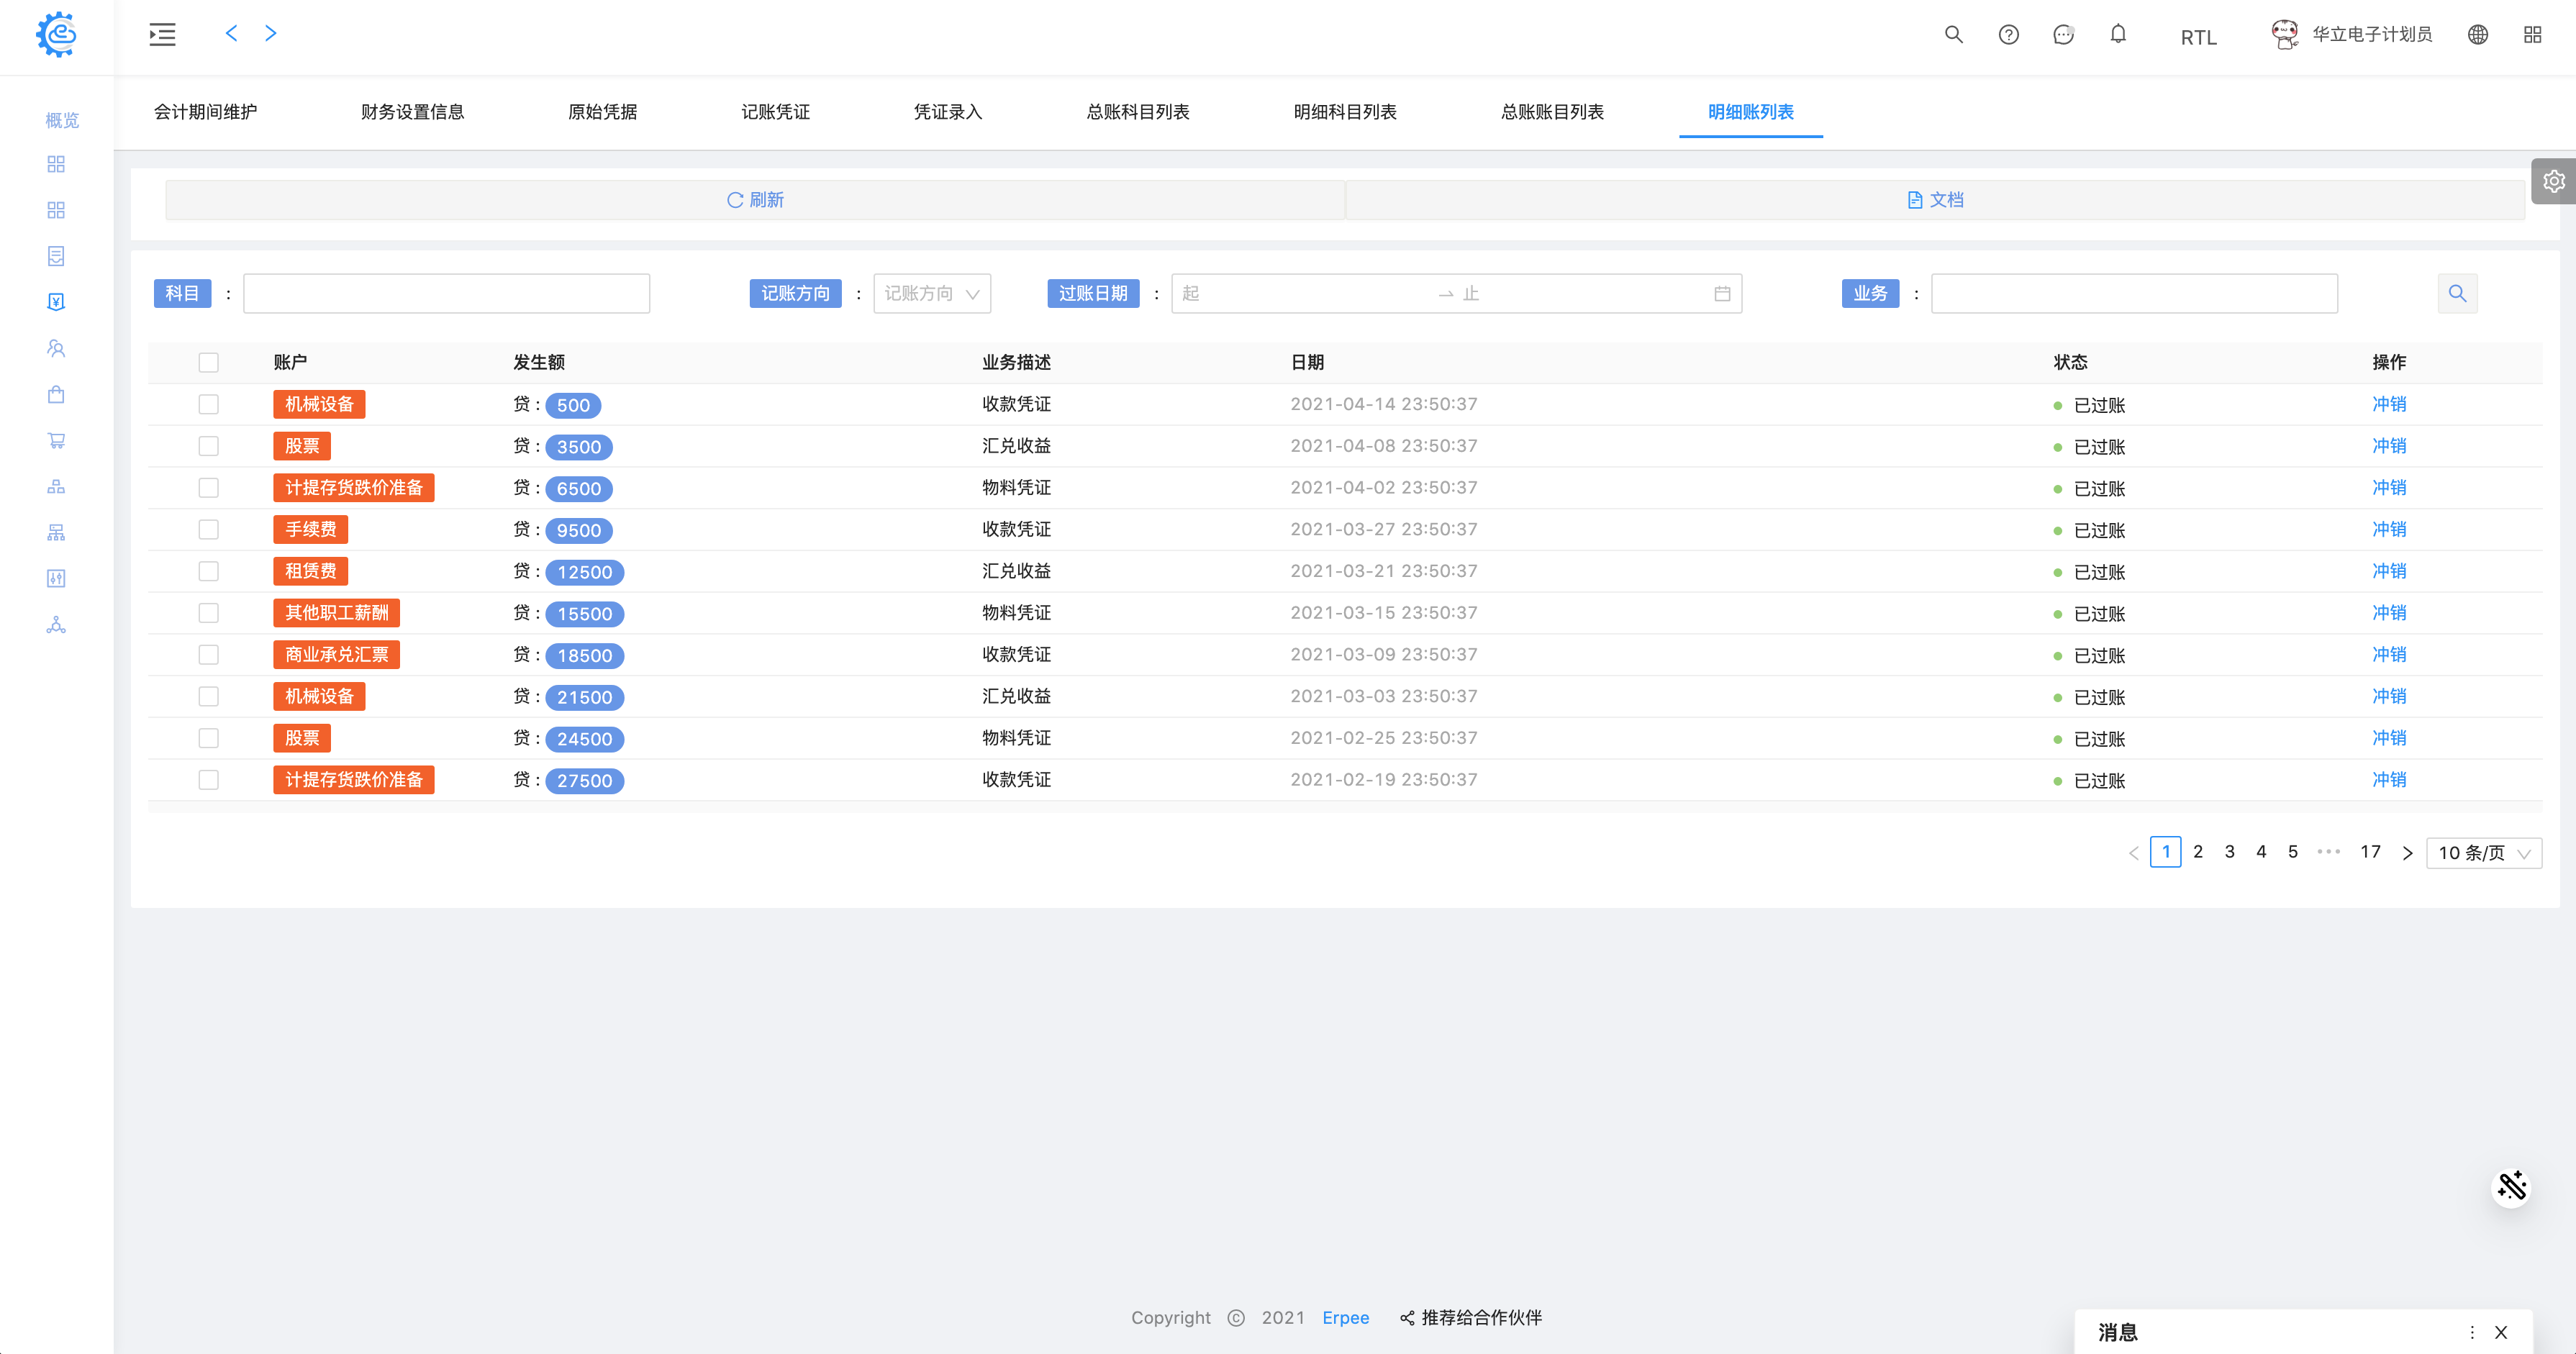The height and width of the screenshot is (1354, 2576).
Task: Click the finance yen icon in sidebar
Action: [x=56, y=302]
